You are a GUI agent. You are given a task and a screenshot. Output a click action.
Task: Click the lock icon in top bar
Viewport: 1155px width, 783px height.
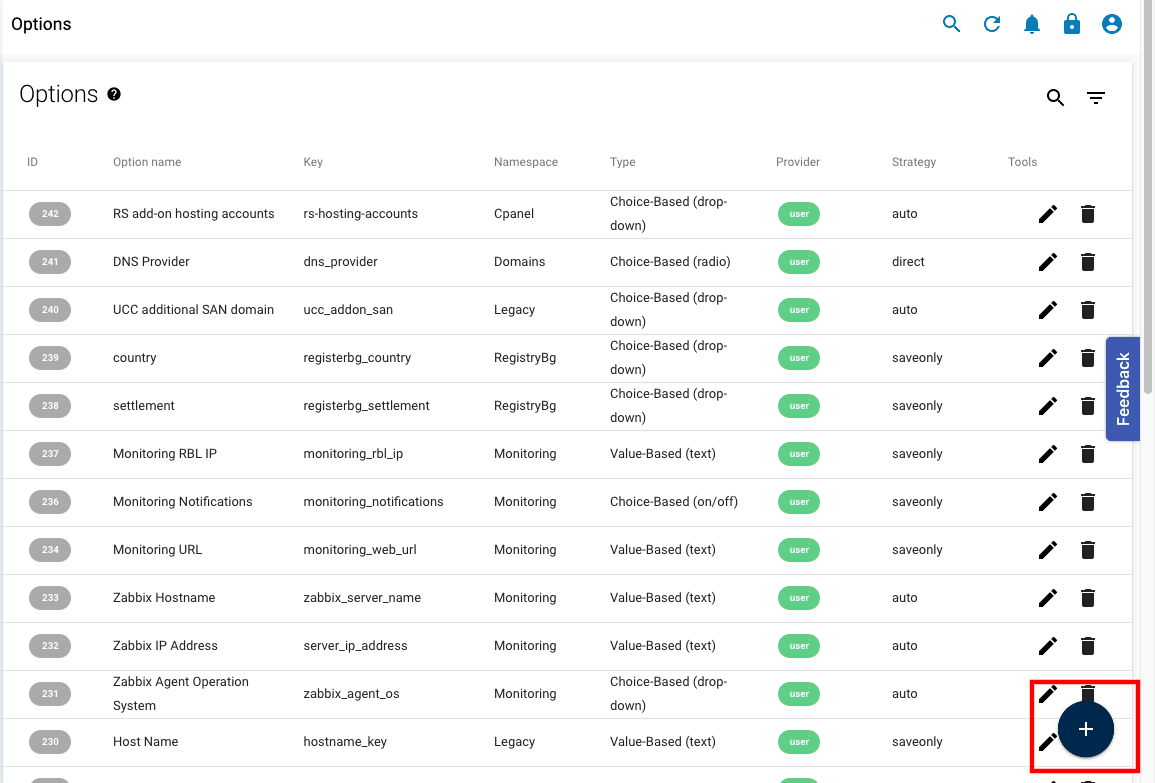(x=1072, y=23)
